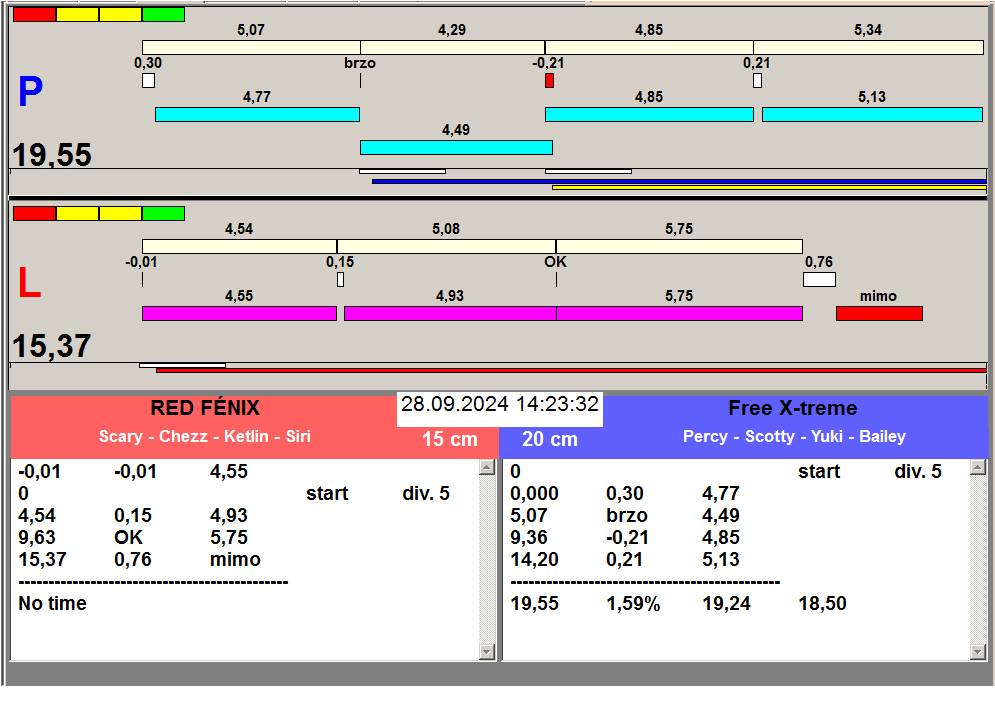
Task: Click the green start light in lane P
Action: click(164, 15)
